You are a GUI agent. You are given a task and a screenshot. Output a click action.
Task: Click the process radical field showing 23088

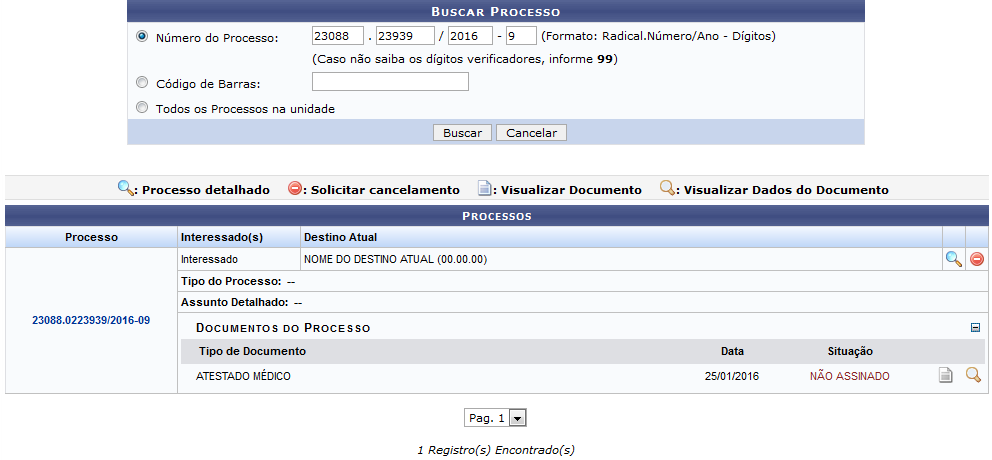[x=337, y=36]
